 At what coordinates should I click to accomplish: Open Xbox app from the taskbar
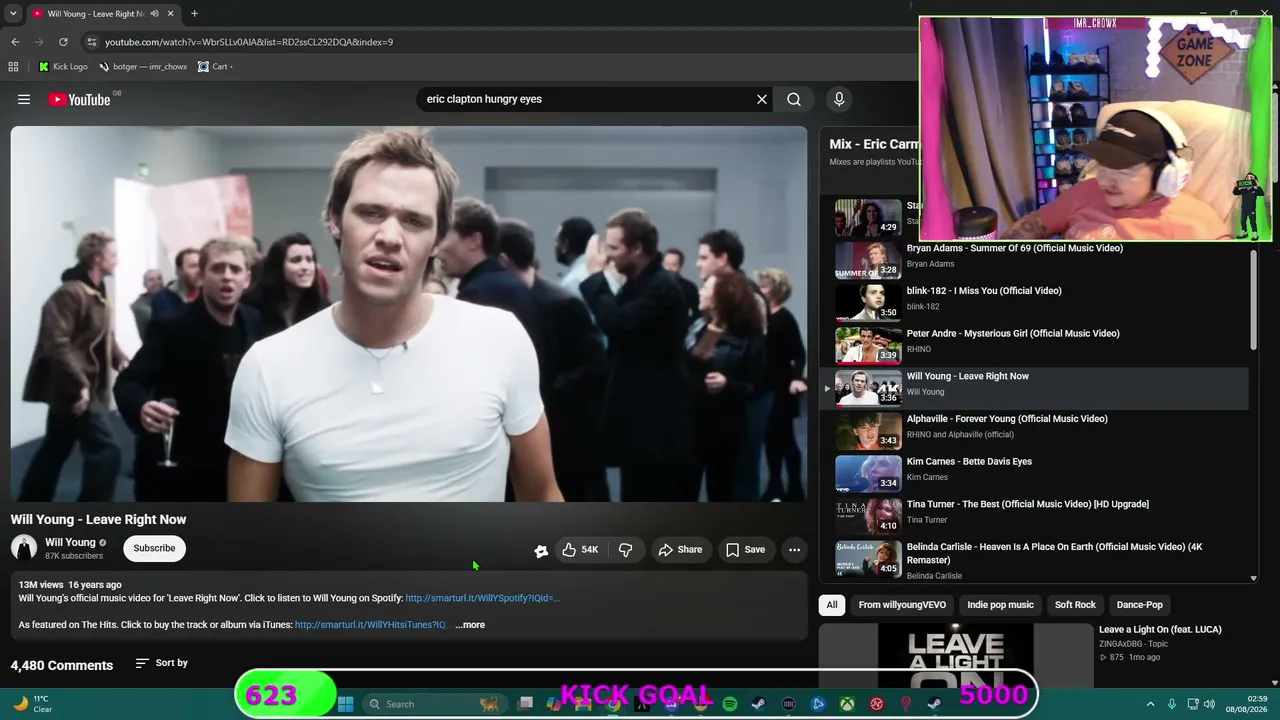[x=847, y=704]
